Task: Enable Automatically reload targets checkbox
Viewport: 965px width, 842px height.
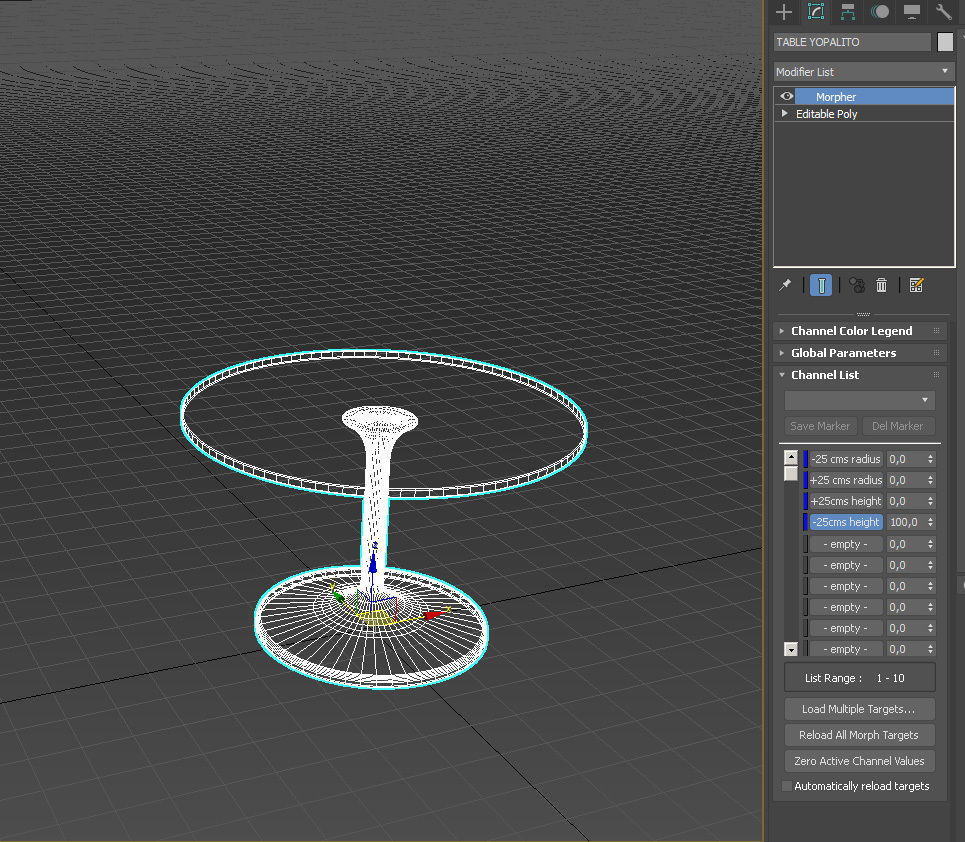Action: [x=787, y=786]
